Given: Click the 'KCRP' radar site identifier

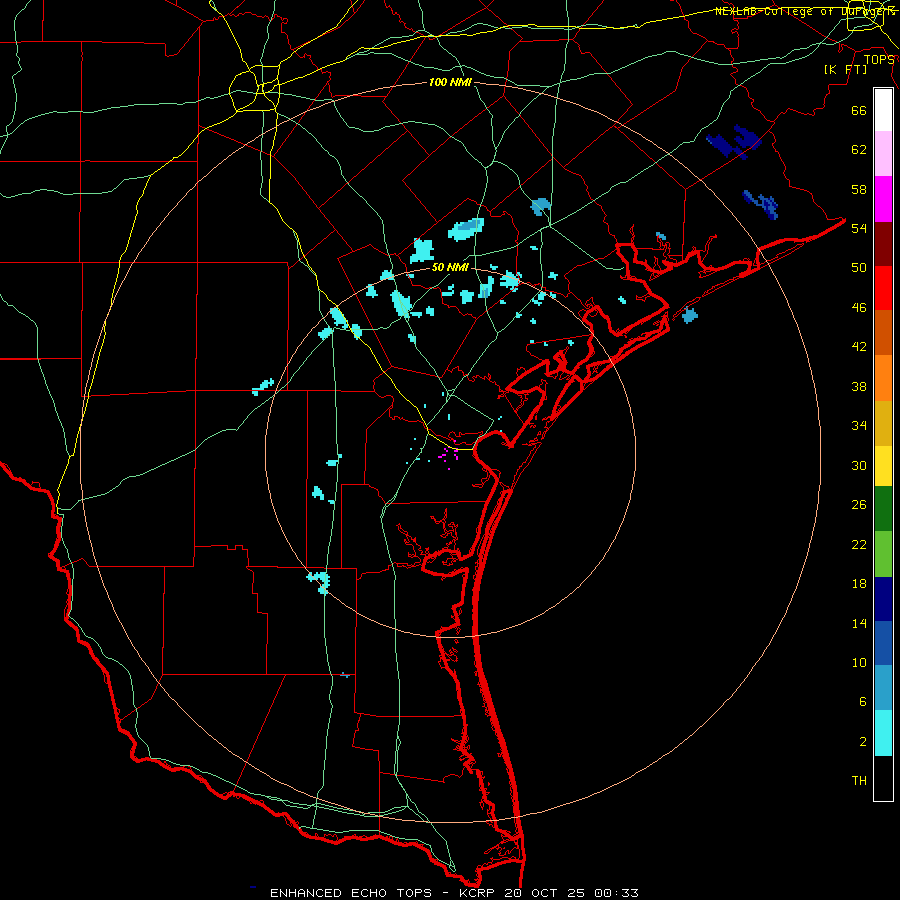Looking at the screenshot, I should tap(476, 893).
